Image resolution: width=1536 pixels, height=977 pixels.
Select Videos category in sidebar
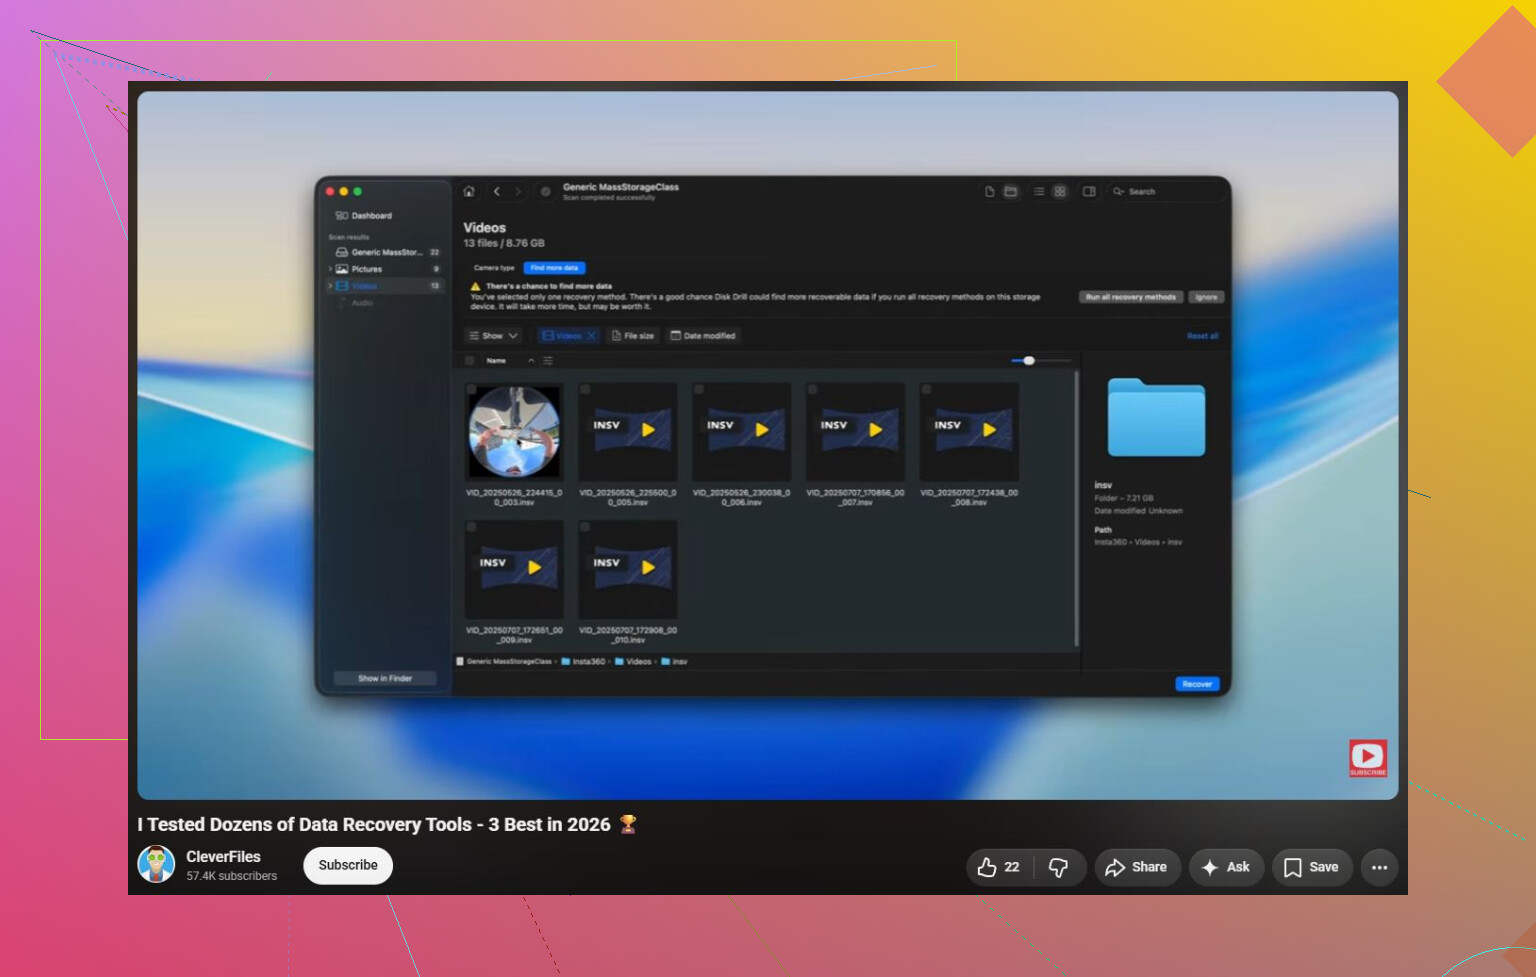[x=386, y=286]
